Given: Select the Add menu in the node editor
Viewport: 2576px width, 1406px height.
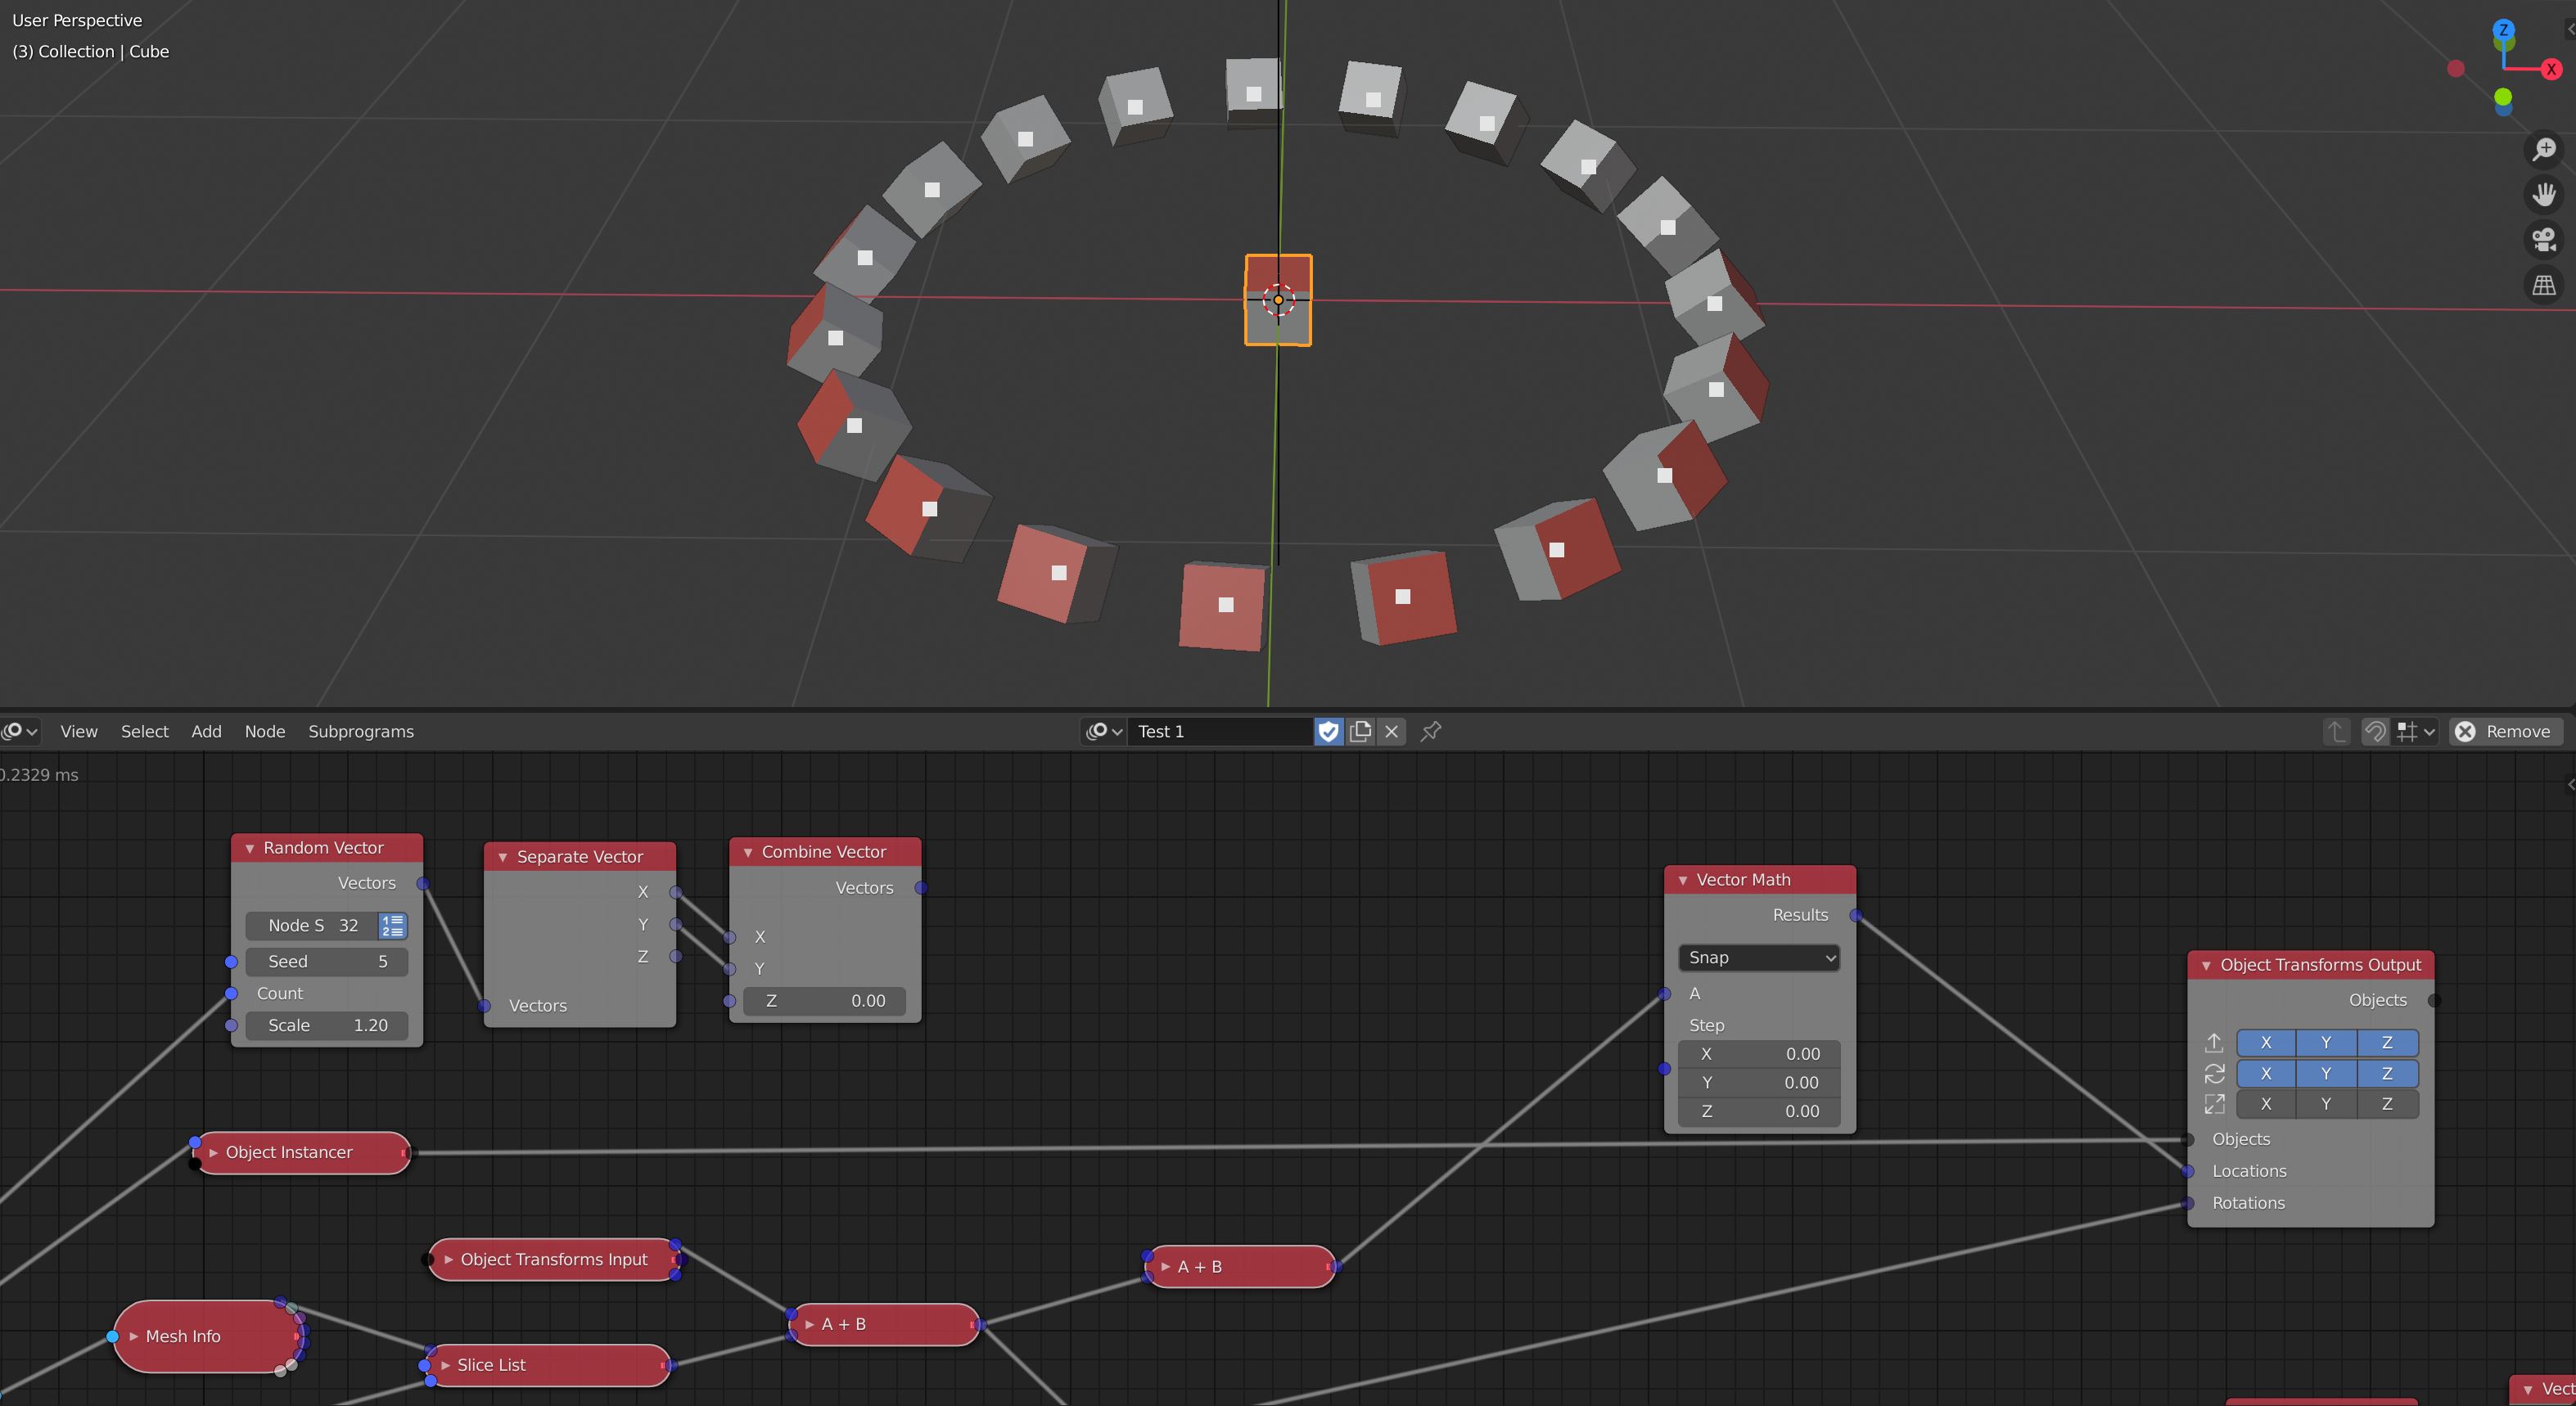Looking at the screenshot, I should [205, 731].
